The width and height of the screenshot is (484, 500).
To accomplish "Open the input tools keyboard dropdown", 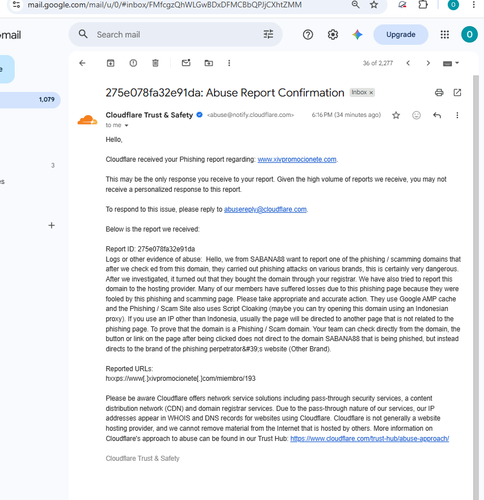I will tap(451, 63).
